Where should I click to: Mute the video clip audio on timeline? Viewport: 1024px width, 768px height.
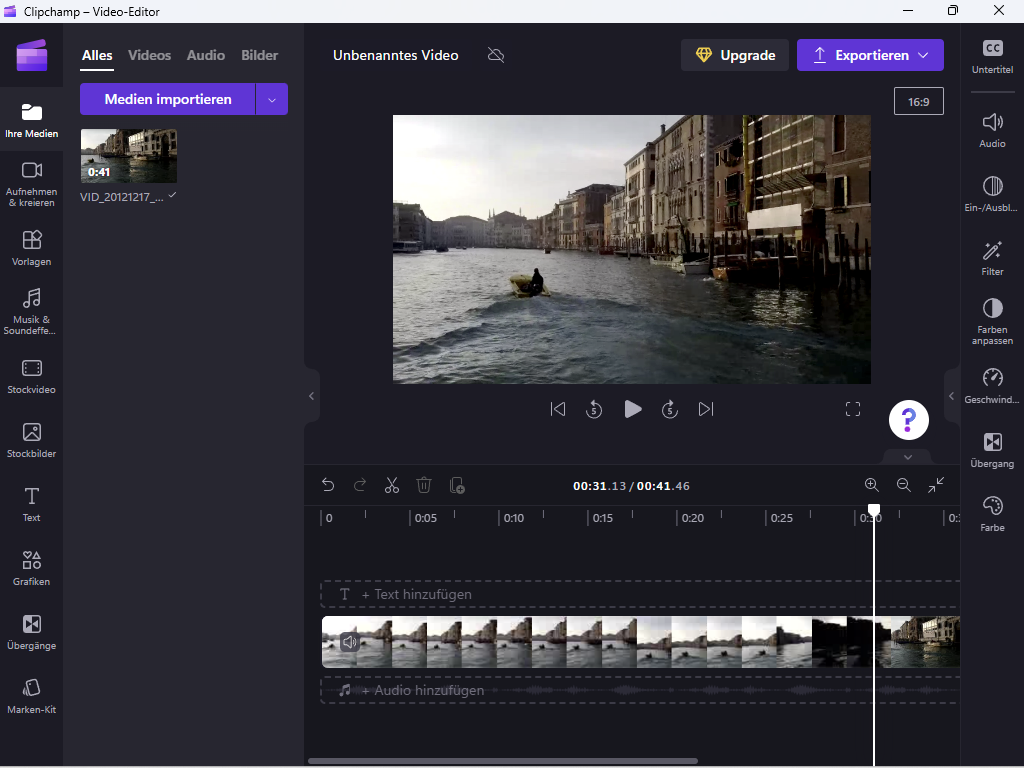[349, 642]
